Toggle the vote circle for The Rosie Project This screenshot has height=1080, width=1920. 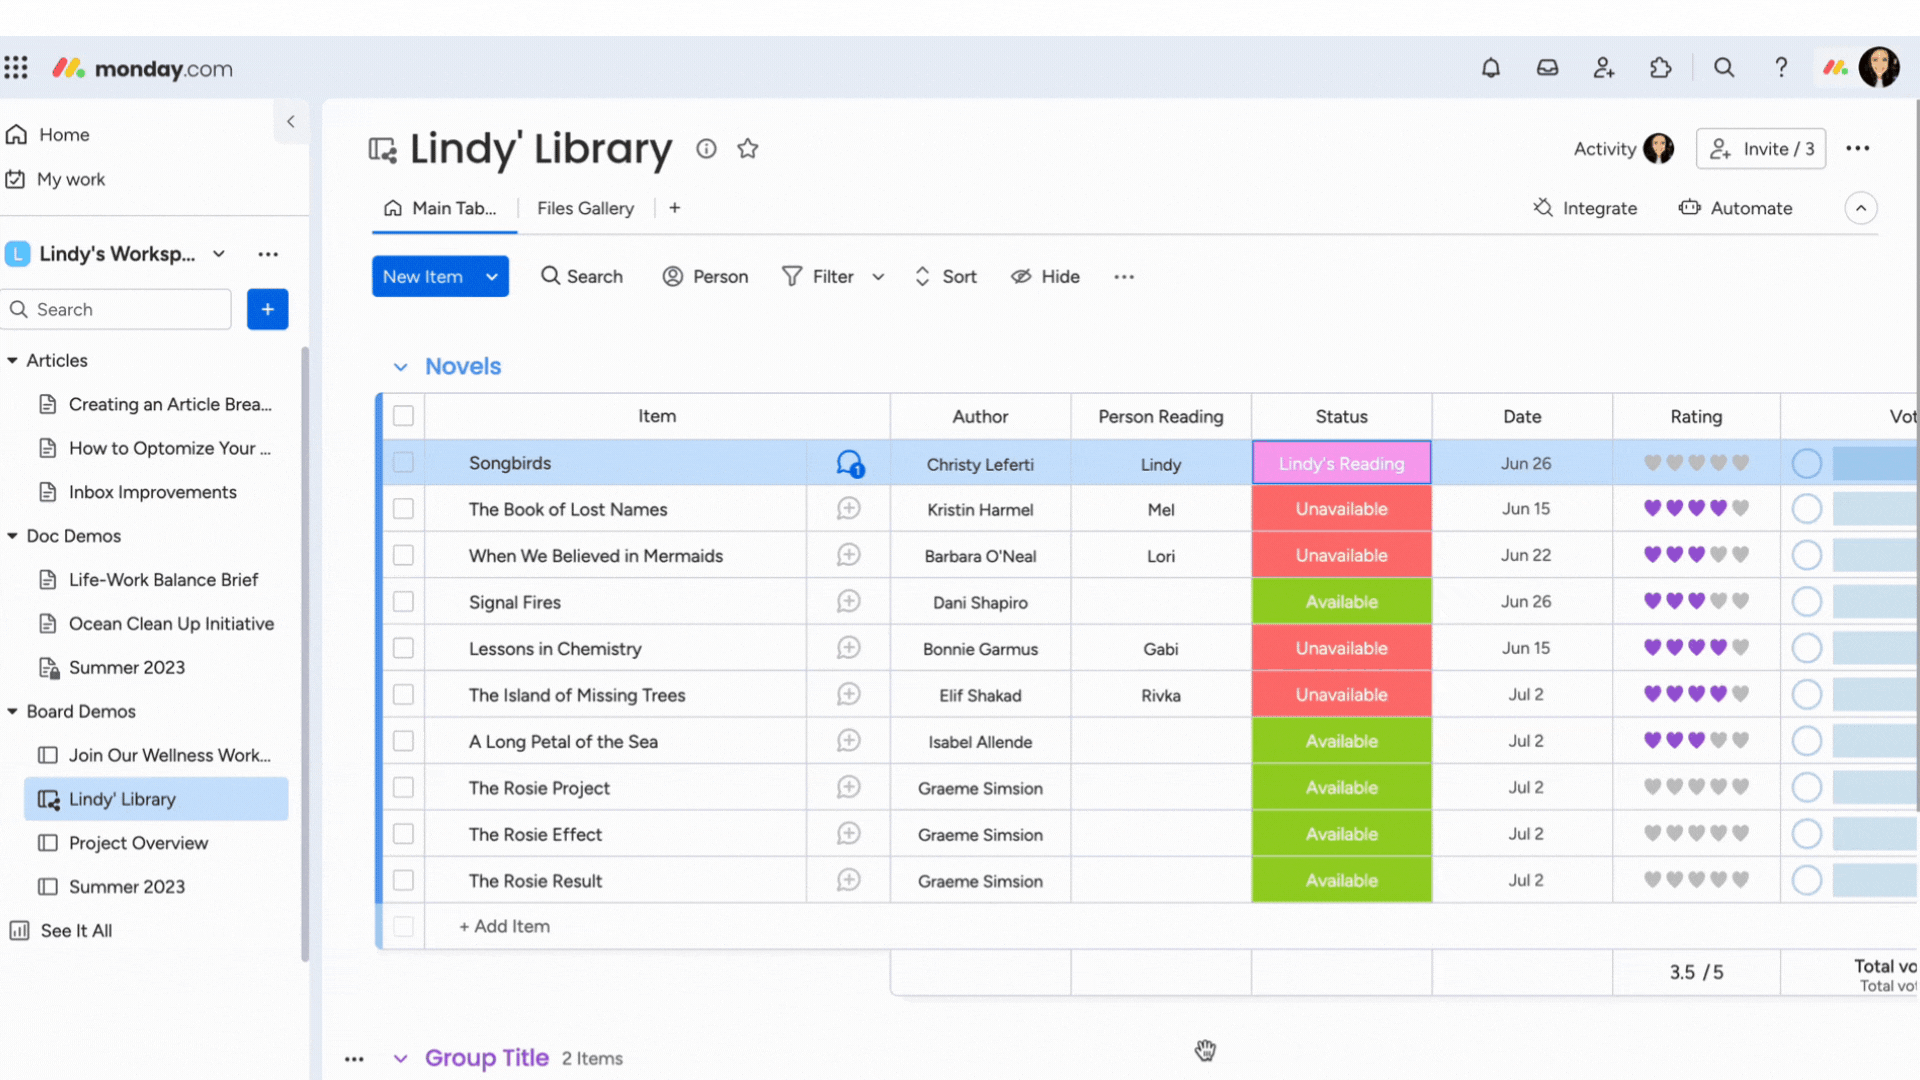pos(1806,788)
